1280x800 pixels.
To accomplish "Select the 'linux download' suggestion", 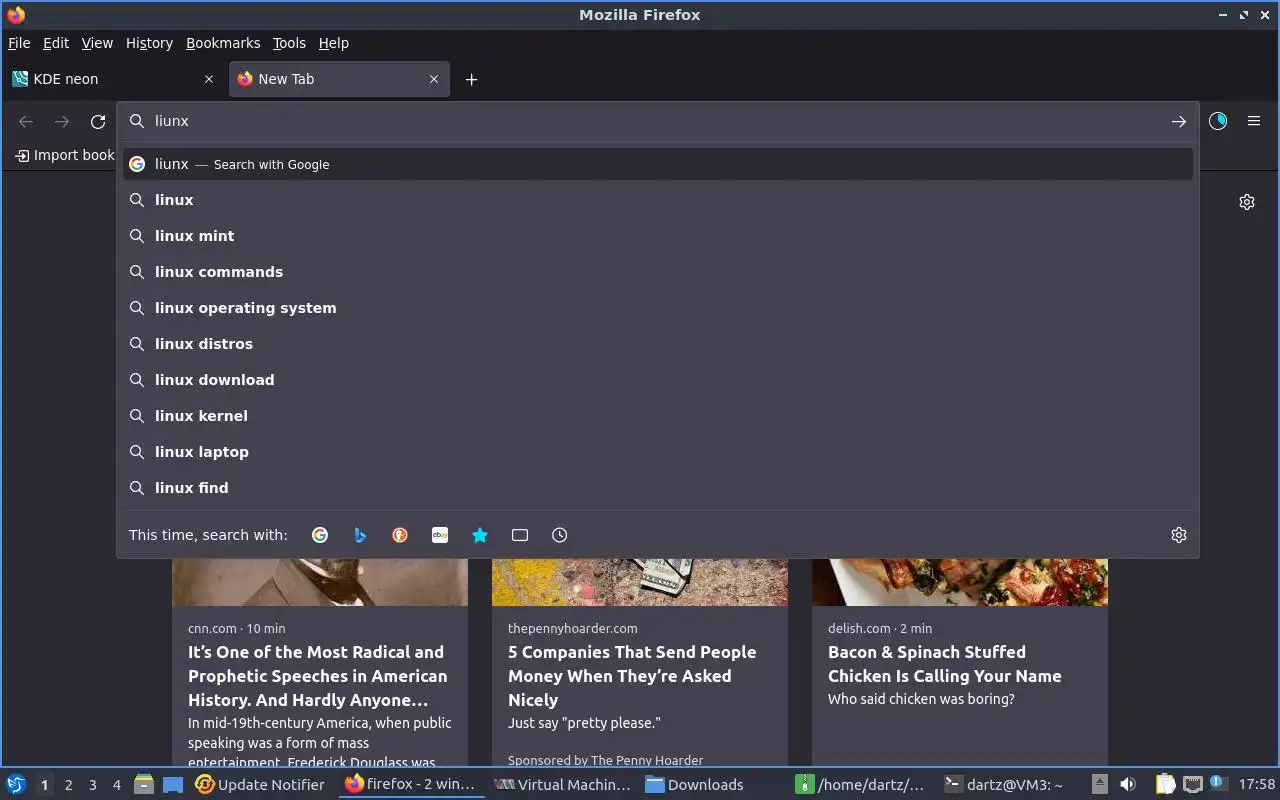I will [x=658, y=380].
